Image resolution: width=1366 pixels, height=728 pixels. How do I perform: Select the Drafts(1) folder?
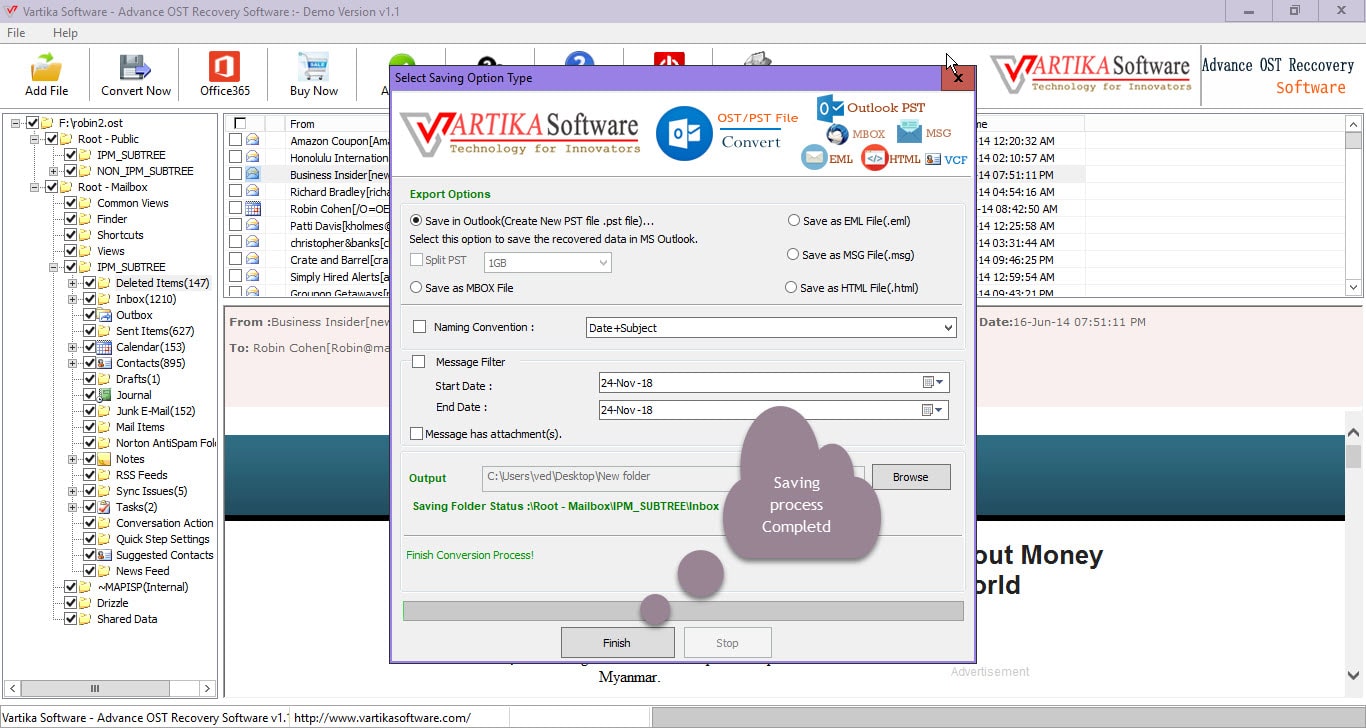[x=138, y=379]
